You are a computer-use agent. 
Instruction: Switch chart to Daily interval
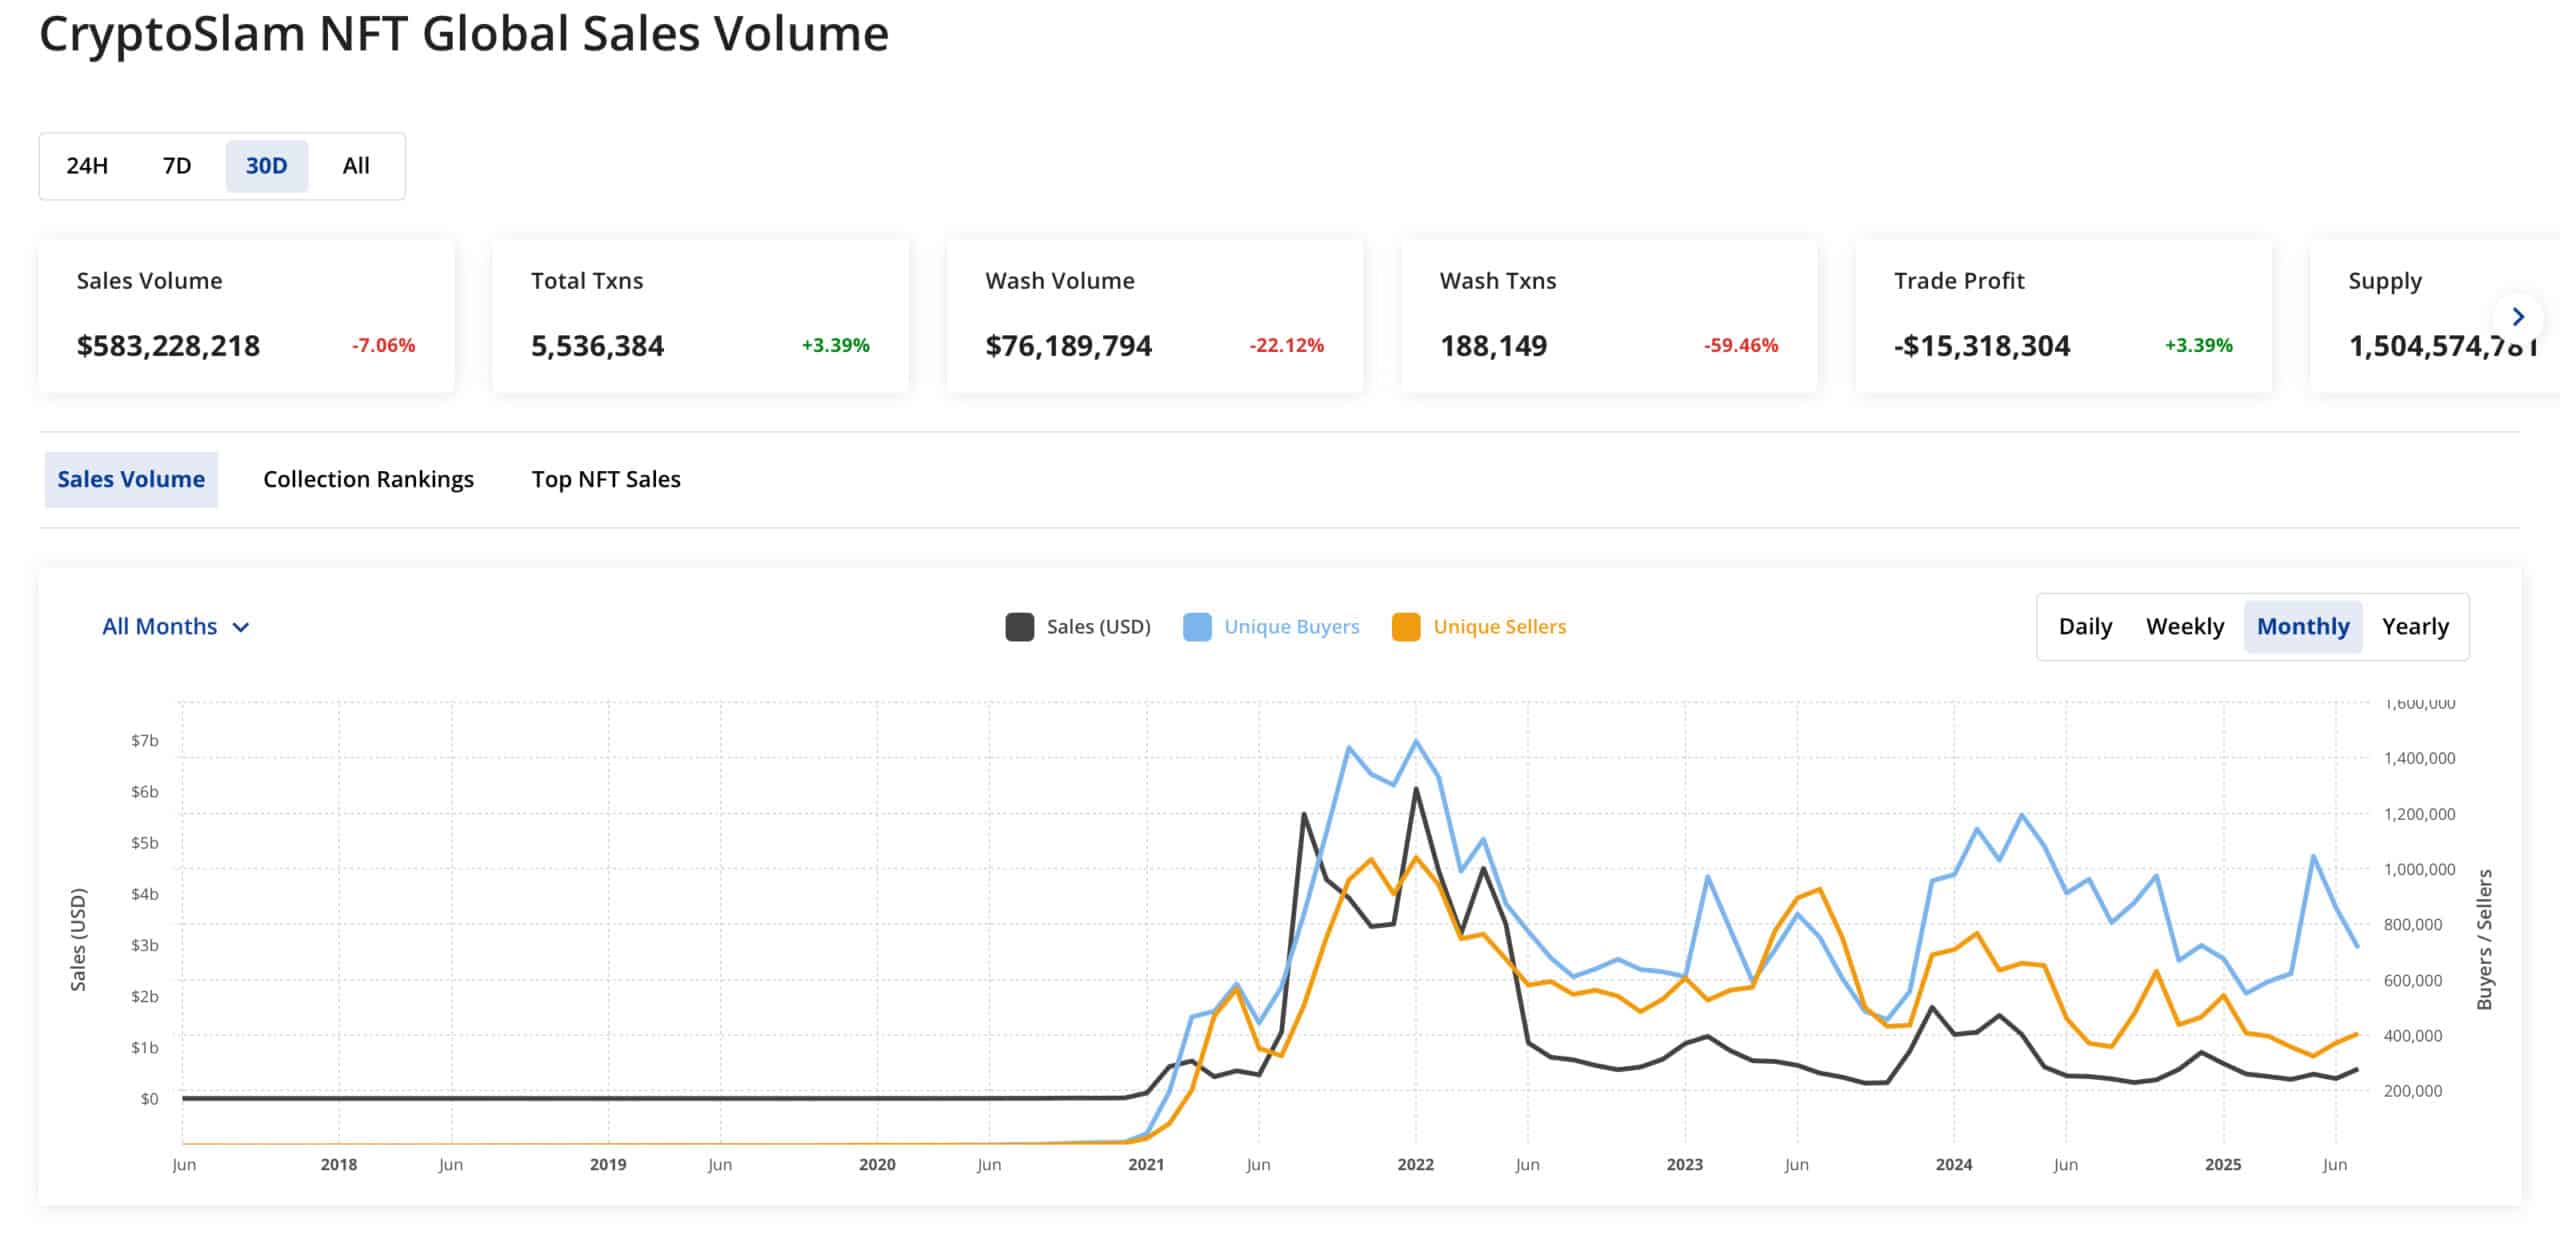coord(2085,627)
